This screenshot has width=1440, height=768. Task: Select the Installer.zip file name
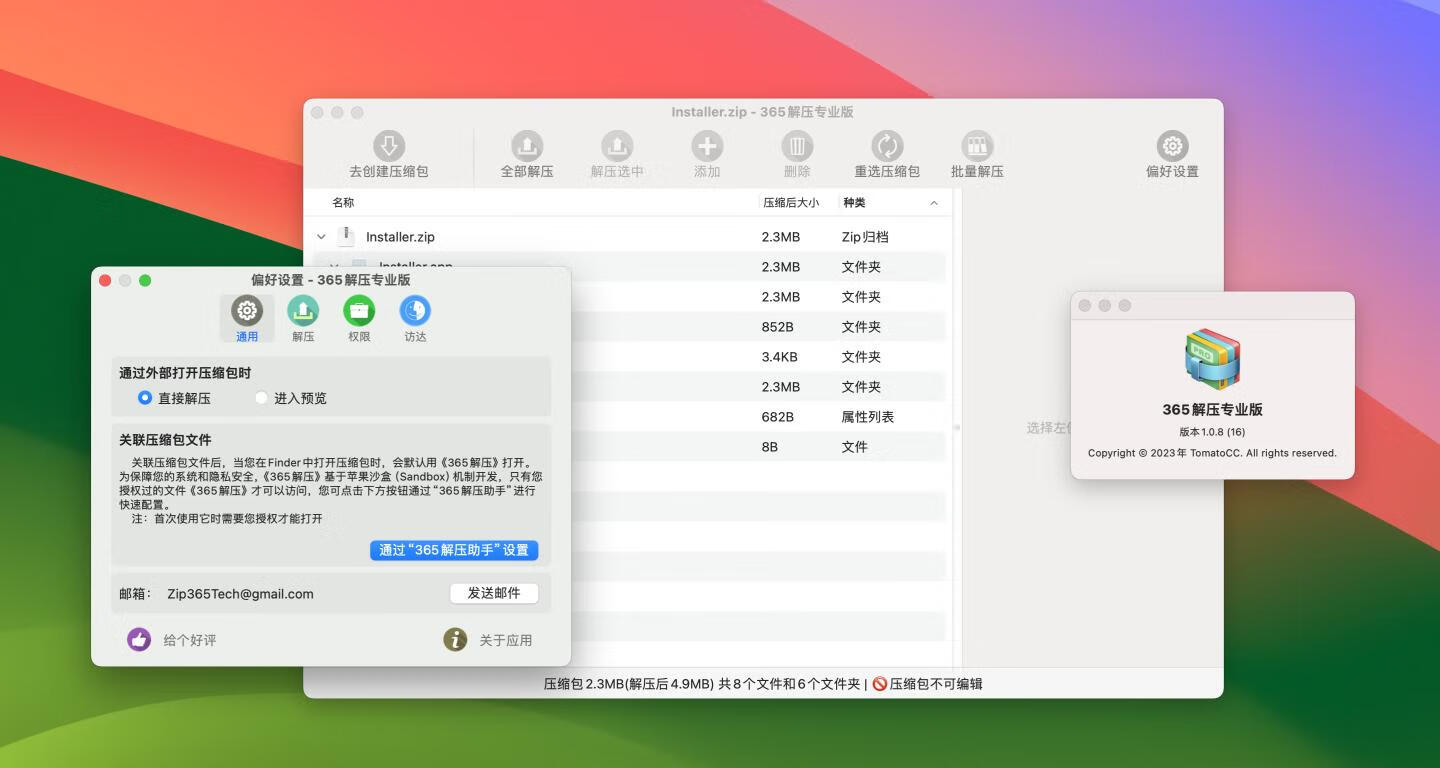tap(400, 237)
